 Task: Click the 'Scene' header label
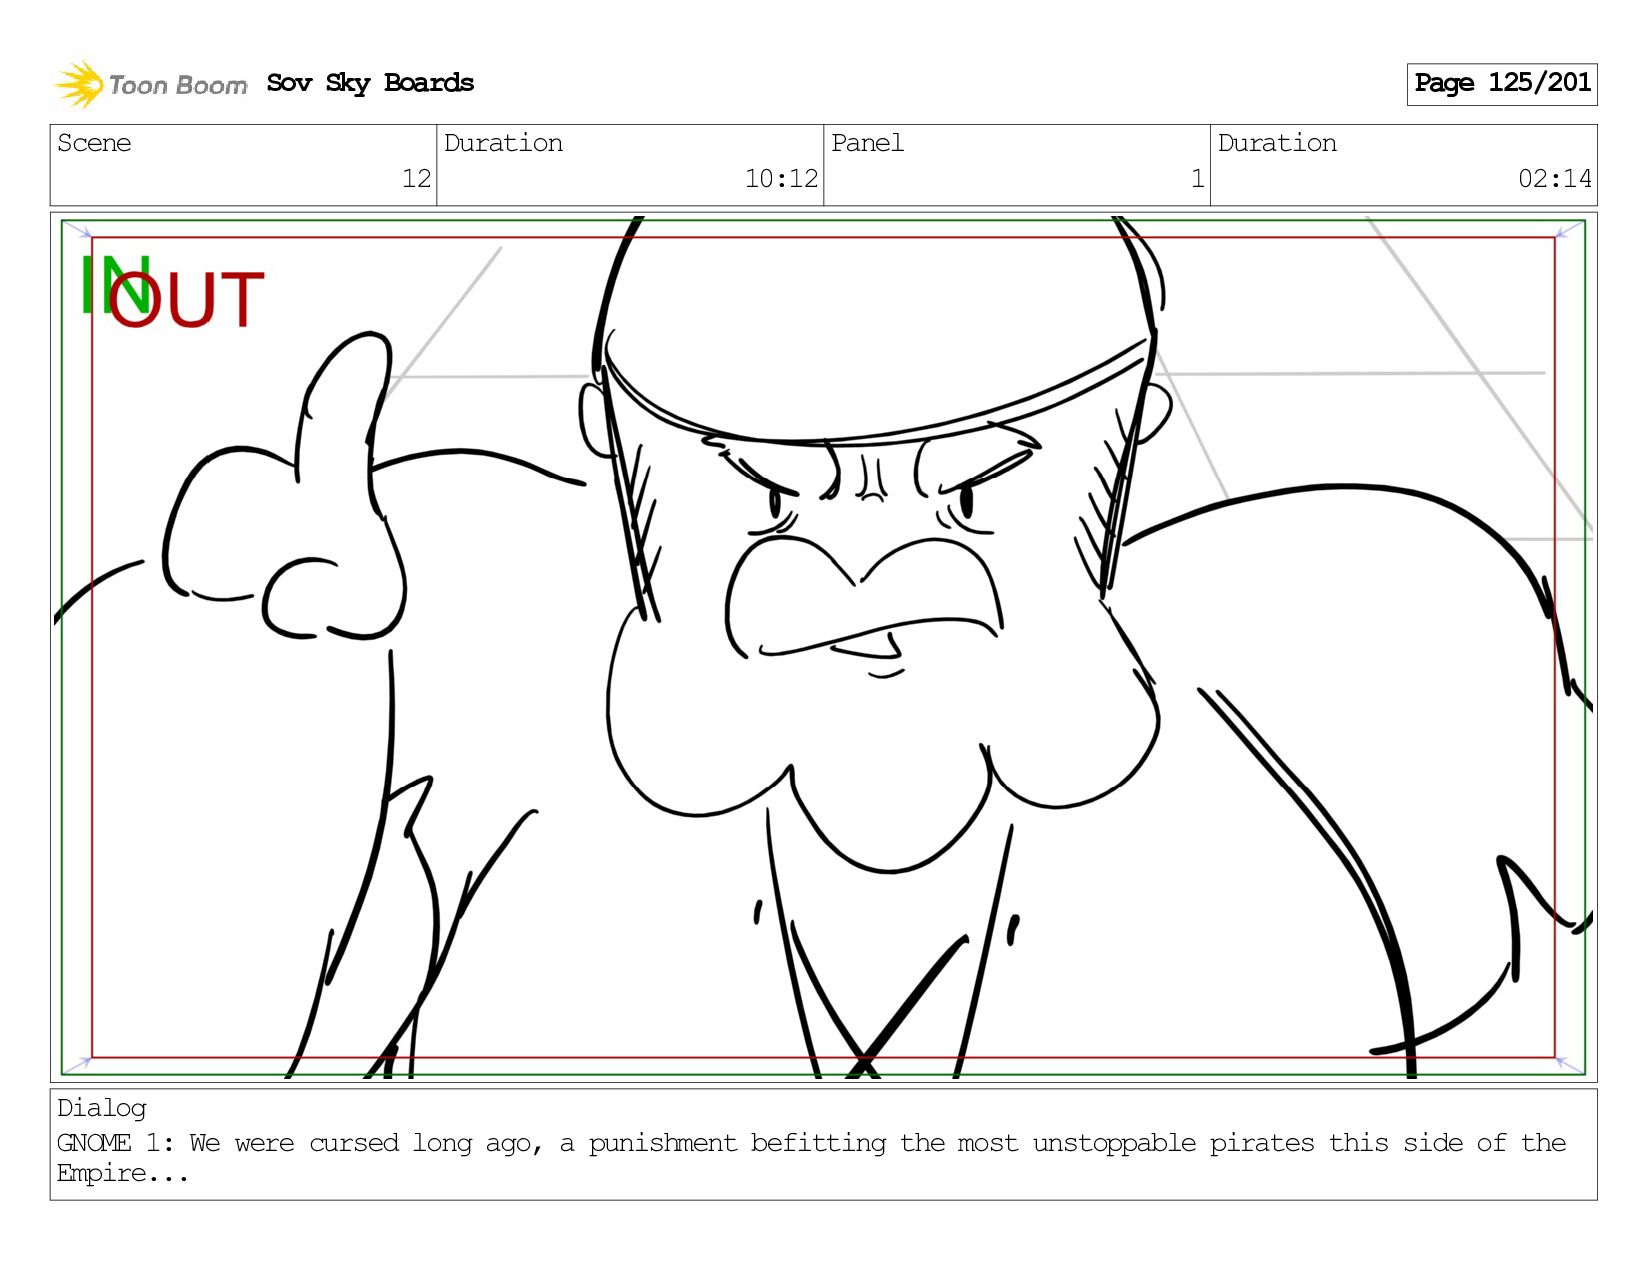pyautogui.click(x=94, y=143)
